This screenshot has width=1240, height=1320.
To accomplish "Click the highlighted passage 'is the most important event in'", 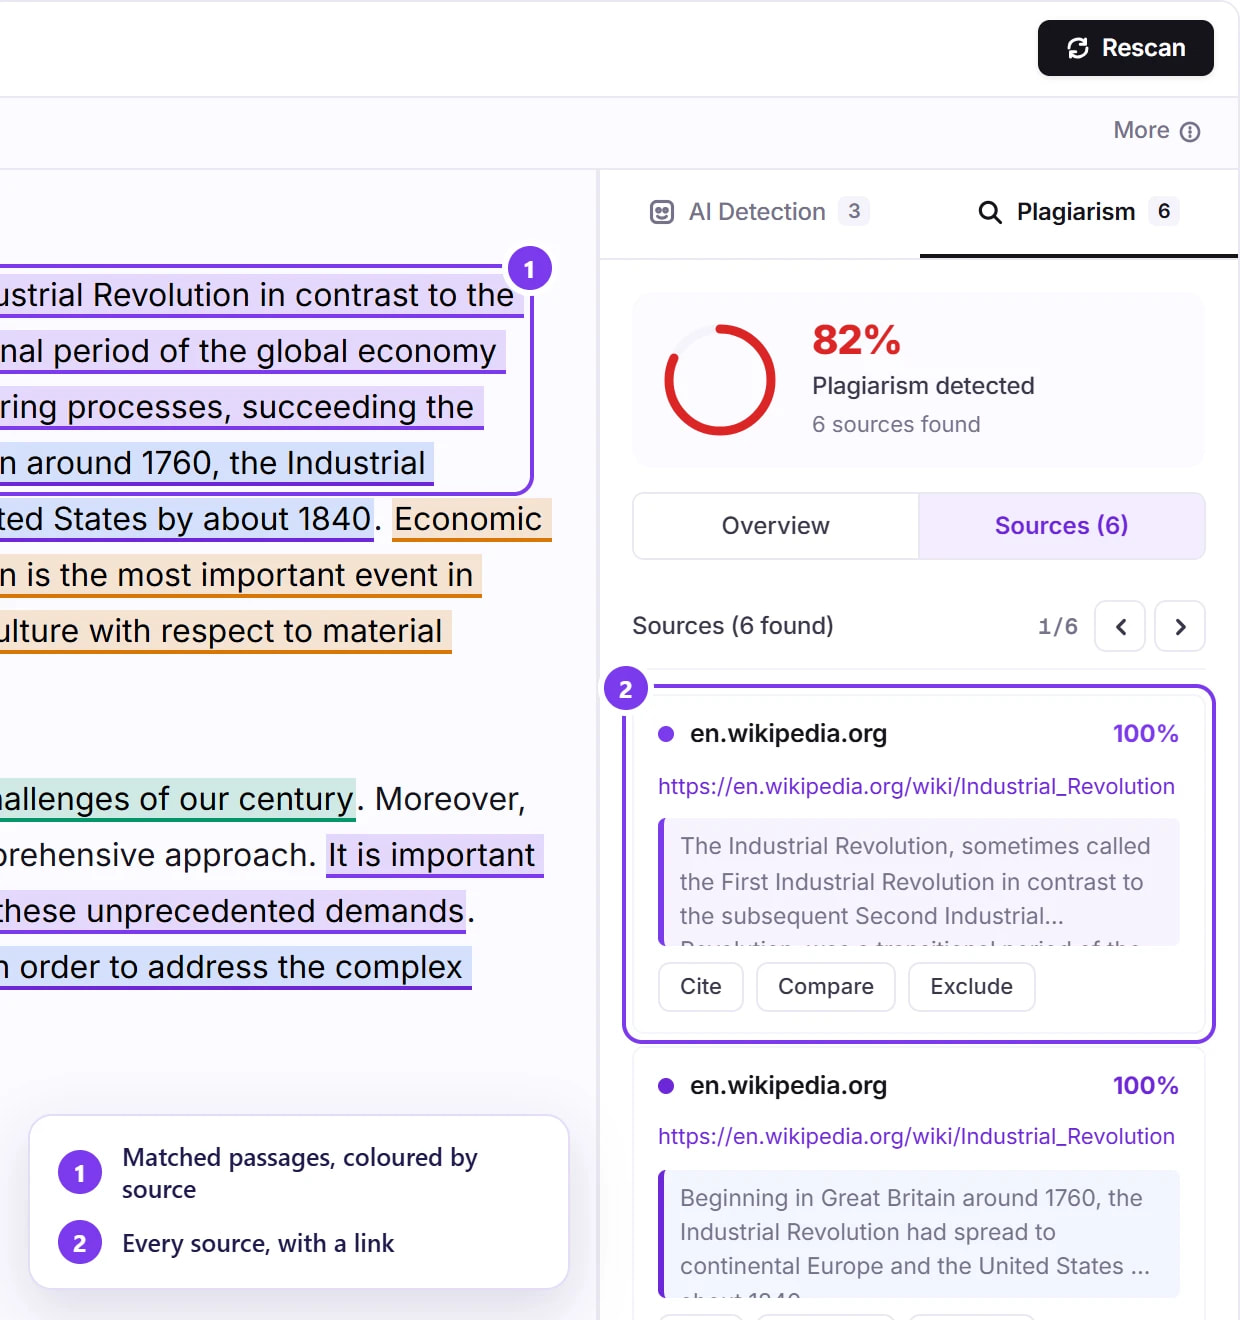I will tap(250, 576).
